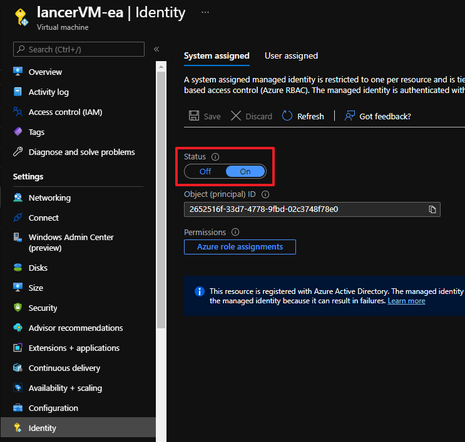Click the Availability + scaling icon

point(18,388)
